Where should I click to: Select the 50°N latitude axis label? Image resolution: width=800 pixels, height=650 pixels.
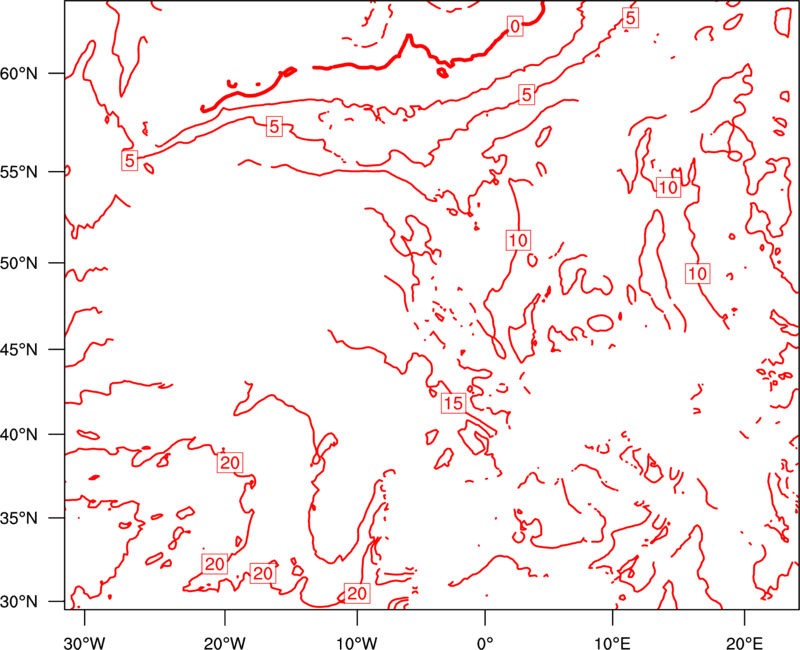click(x=19, y=263)
